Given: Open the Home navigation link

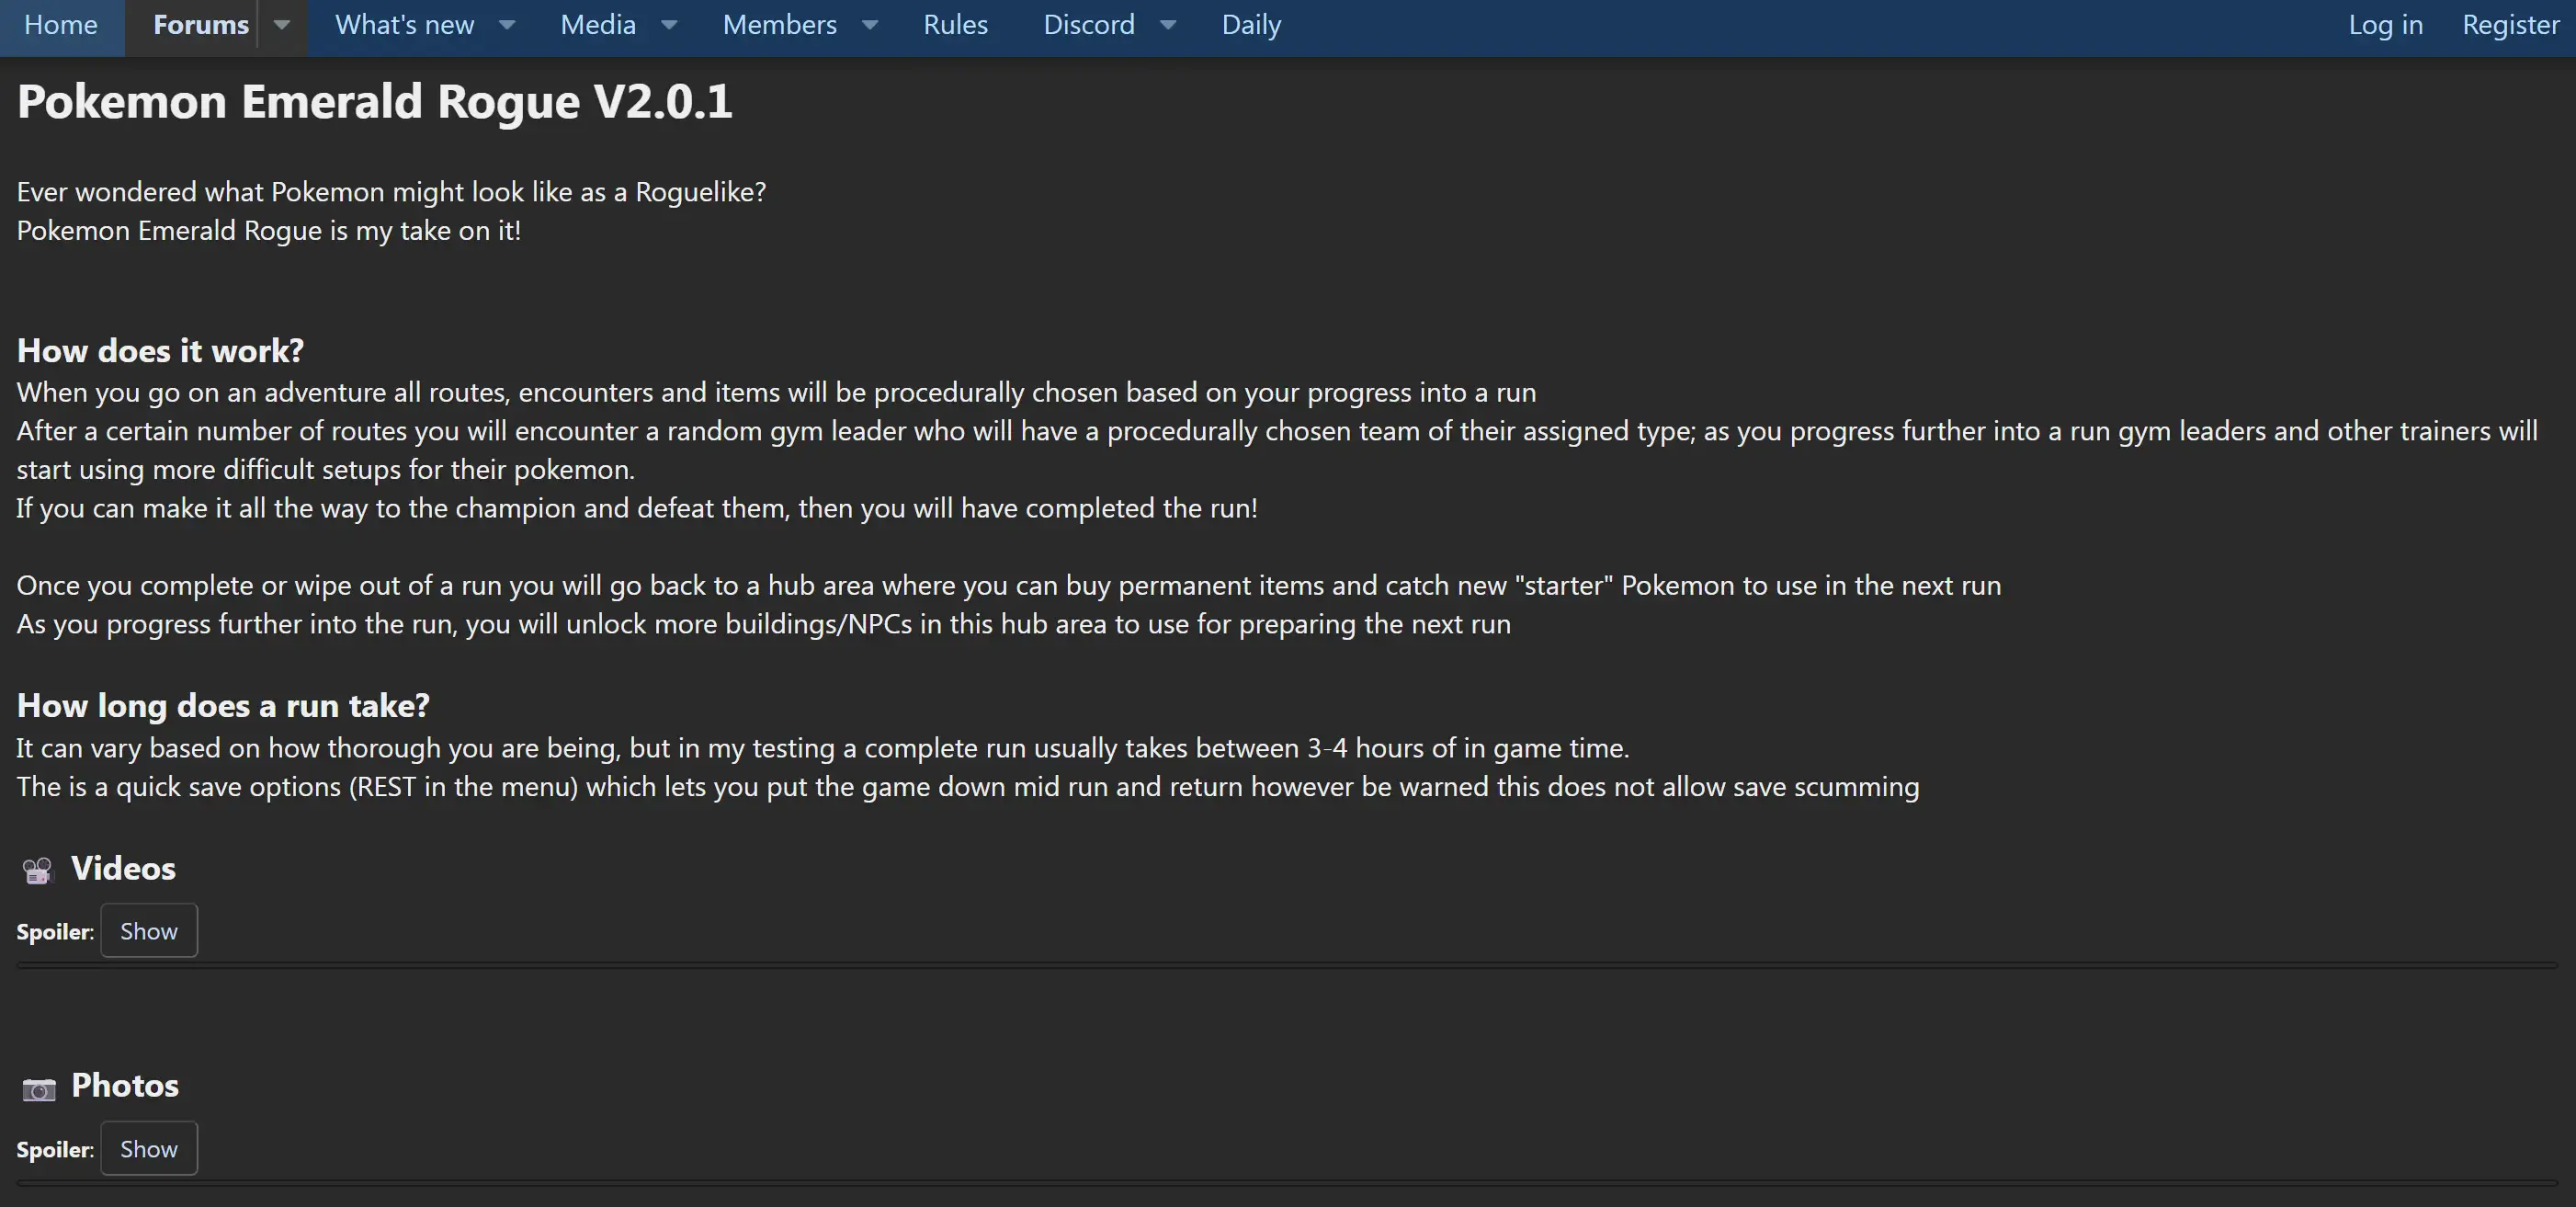Looking at the screenshot, I should pos(61,25).
